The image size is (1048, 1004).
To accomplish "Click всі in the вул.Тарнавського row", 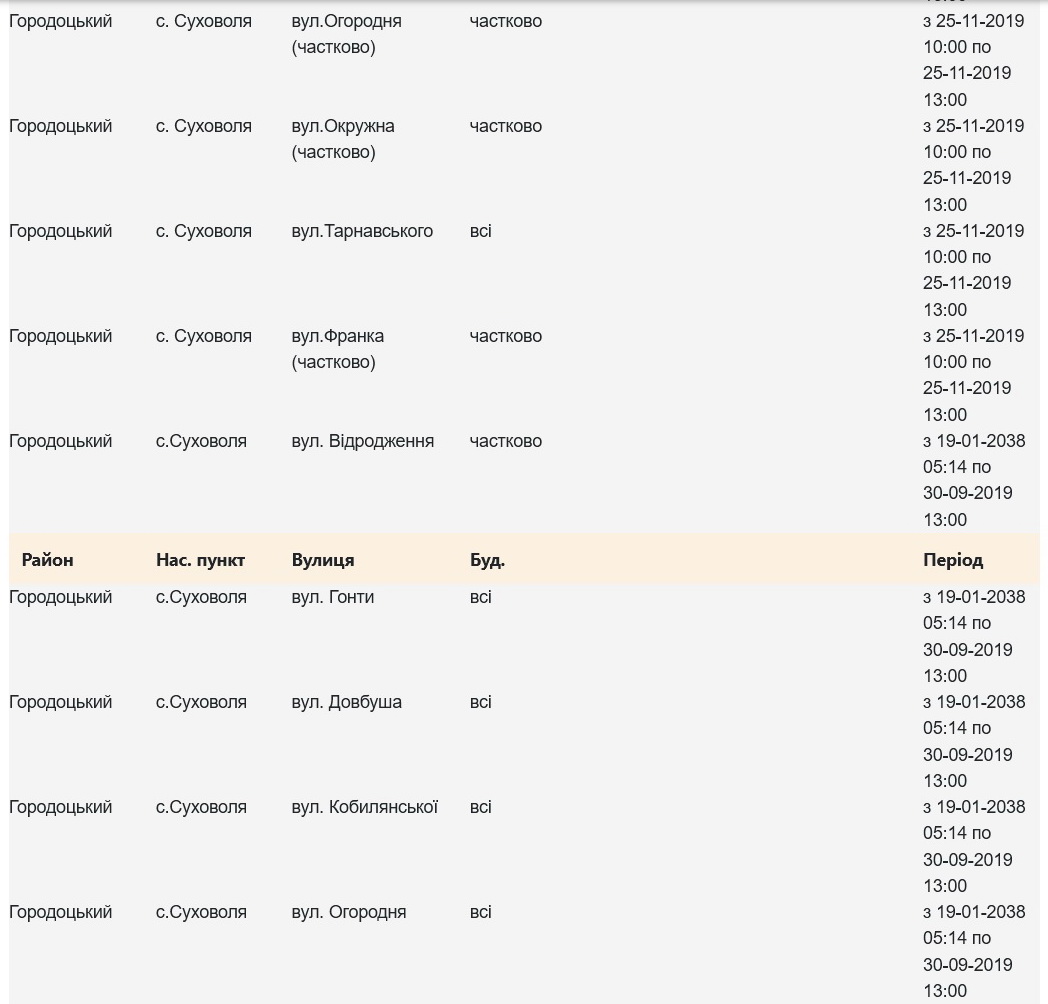I will (480, 231).
